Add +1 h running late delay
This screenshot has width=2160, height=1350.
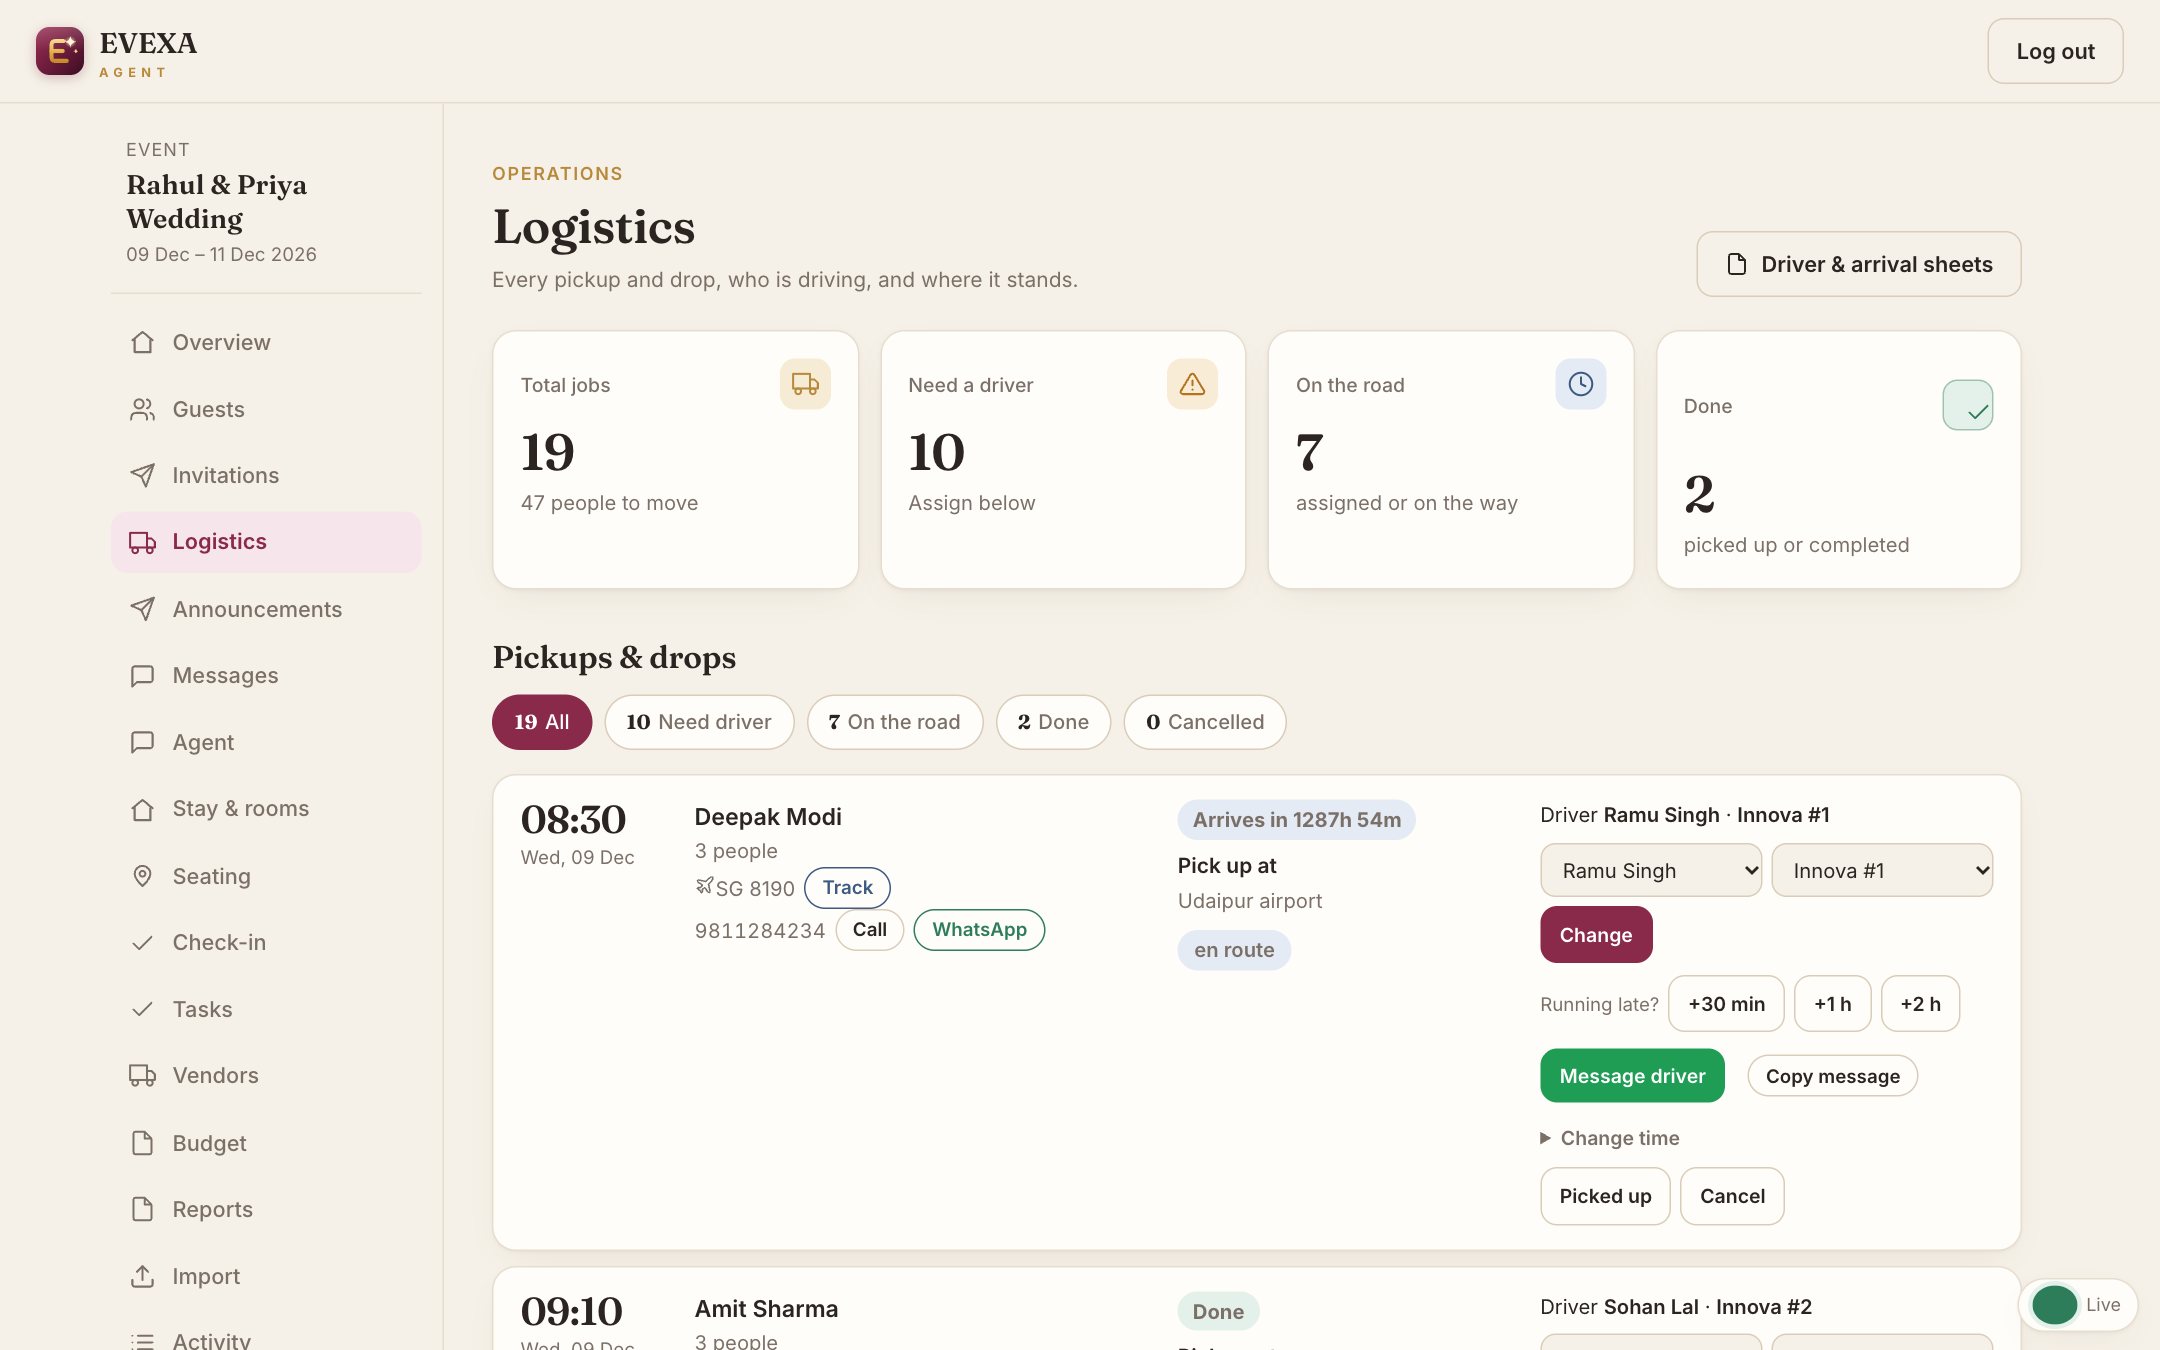[1832, 1004]
